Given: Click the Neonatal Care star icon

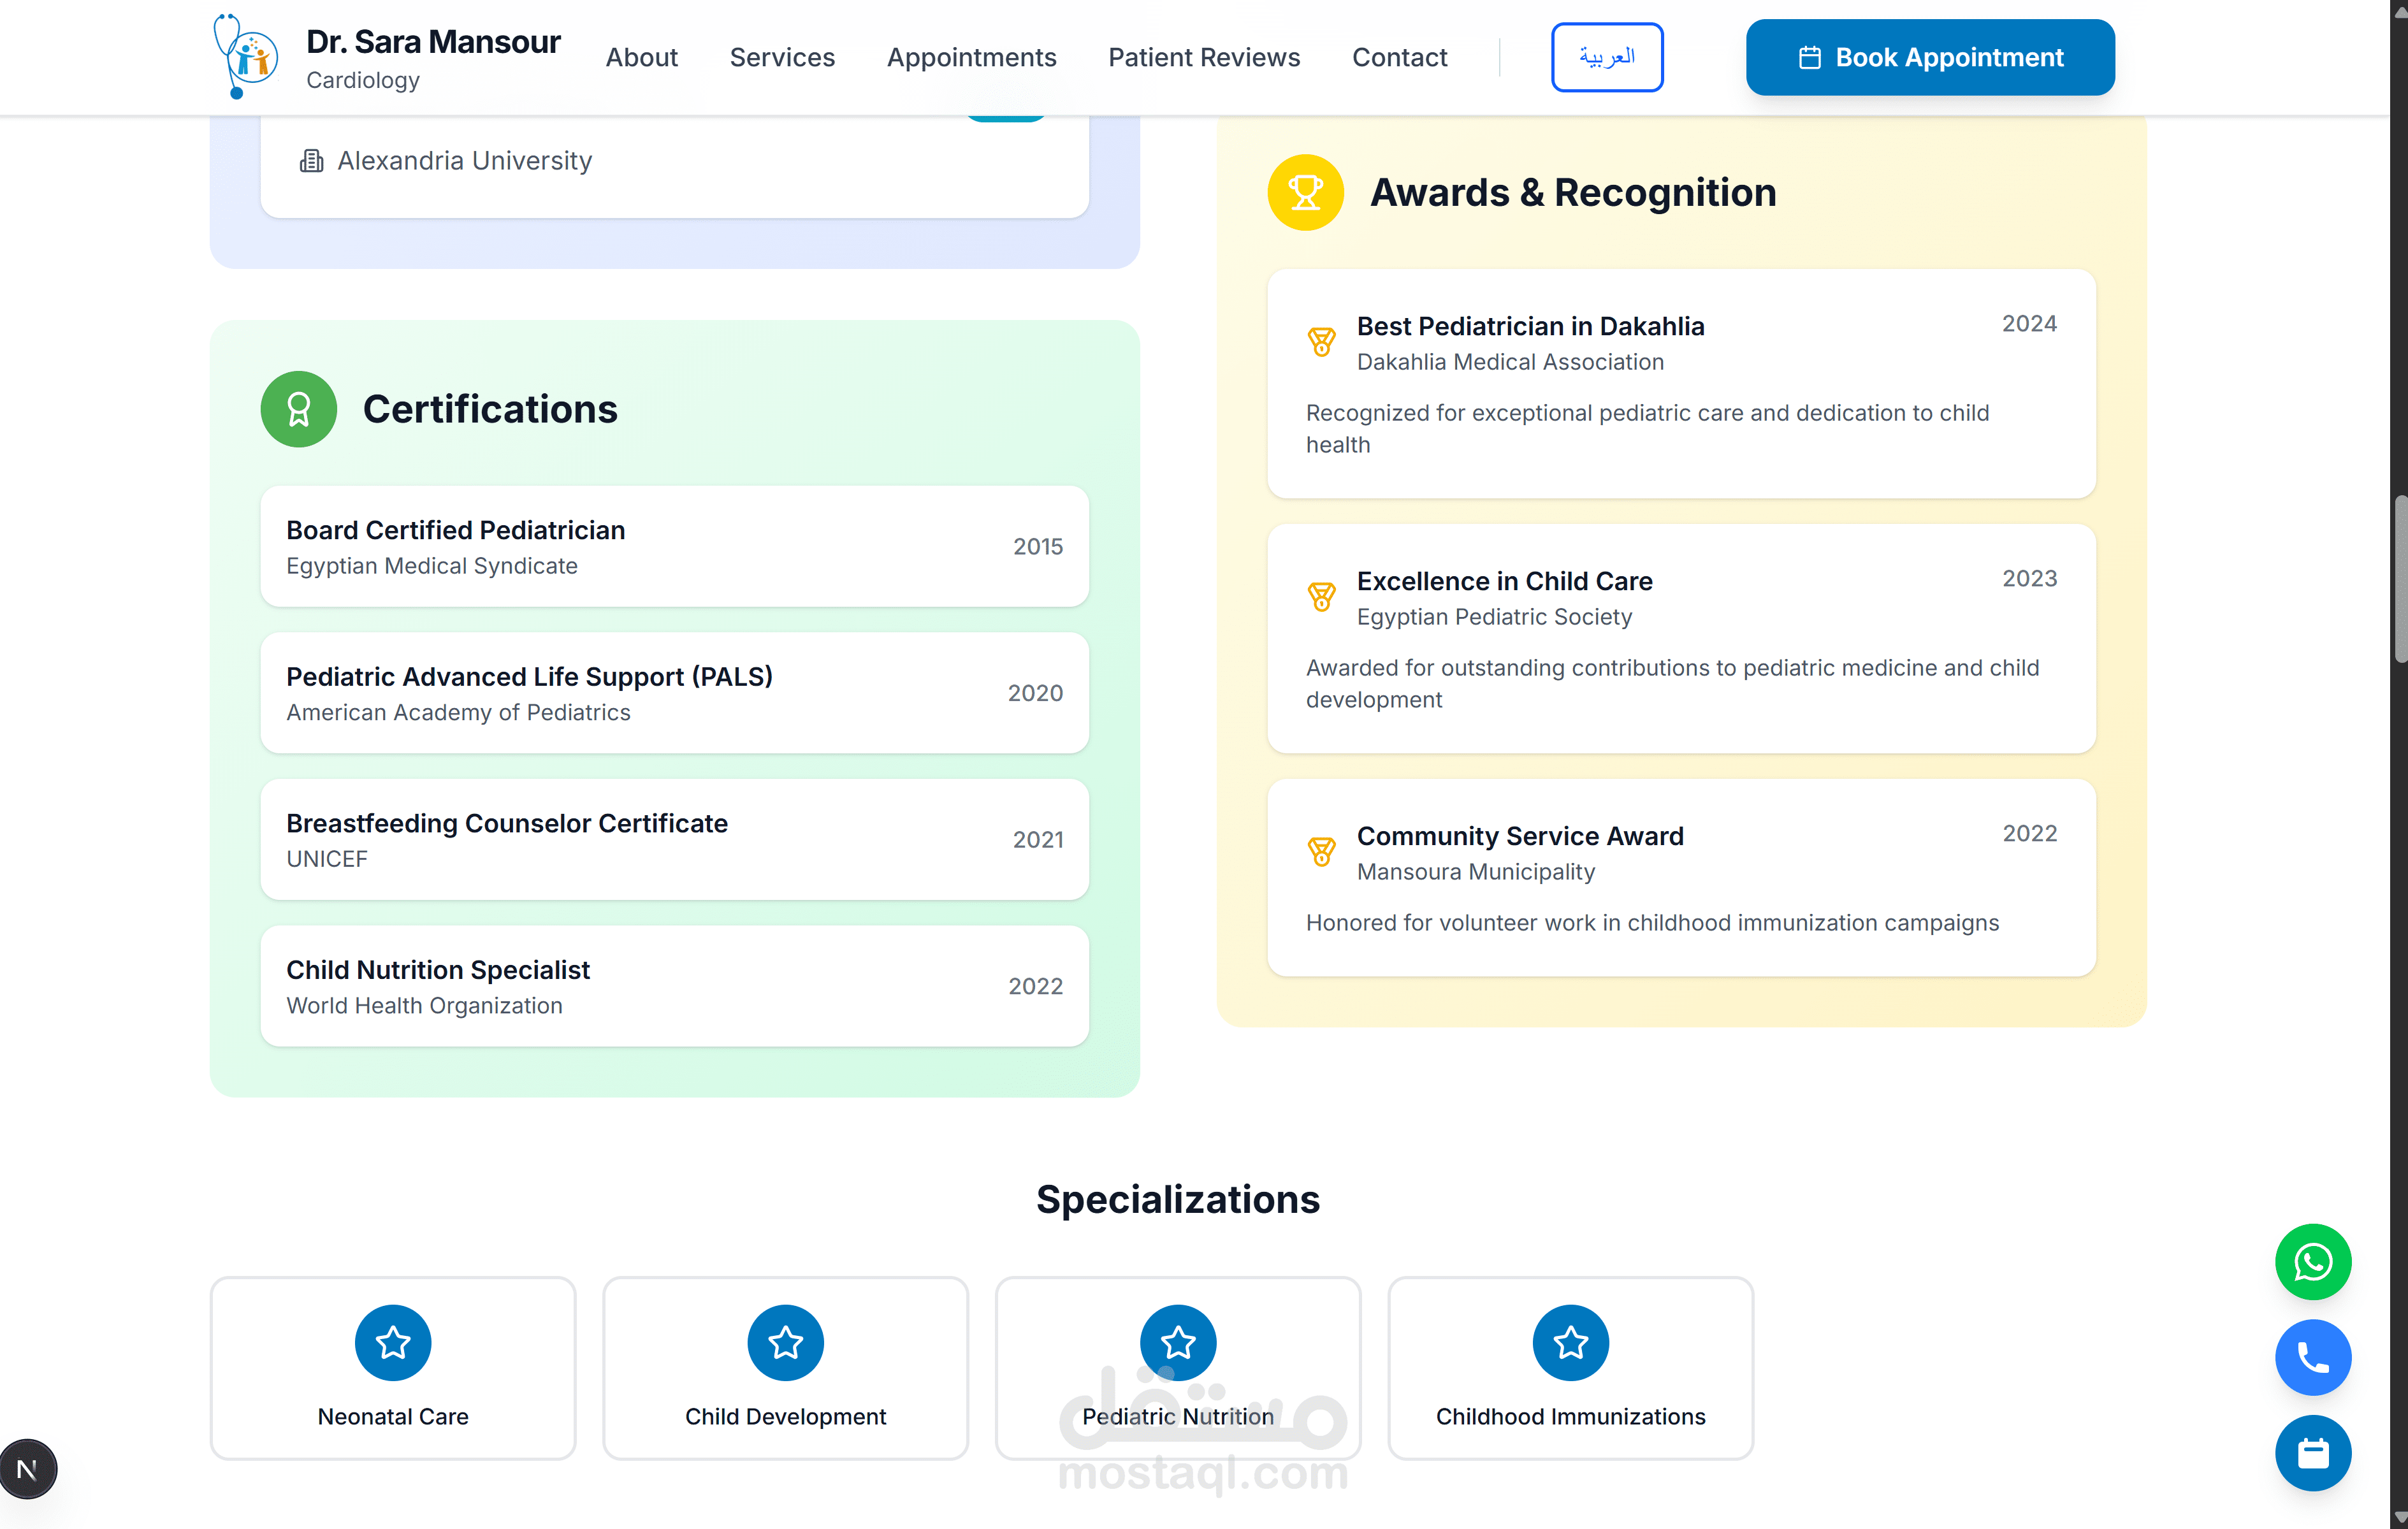Looking at the screenshot, I should tap(393, 1342).
